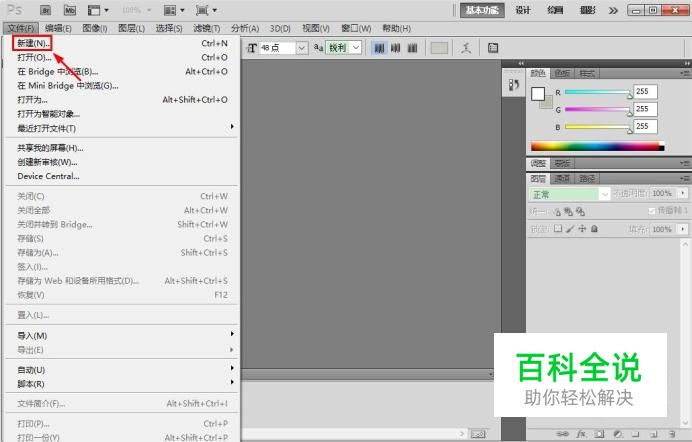This screenshot has height=442, width=692.
Task: Pick a color from the spectrum ramp
Action: pyautogui.click(x=597, y=146)
